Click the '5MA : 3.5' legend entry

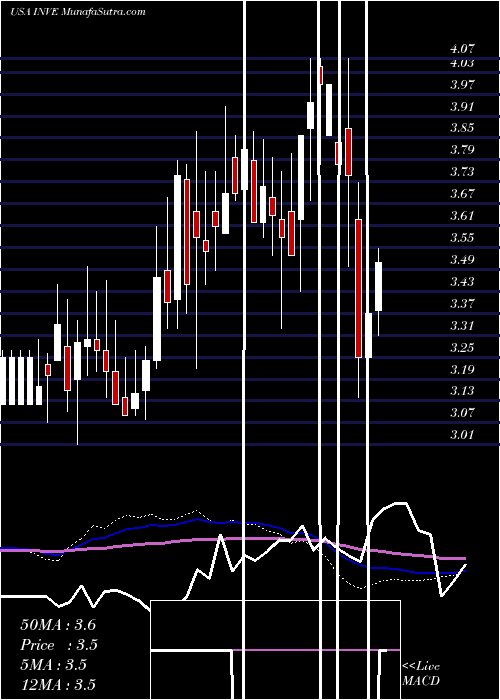coord(53,665)
